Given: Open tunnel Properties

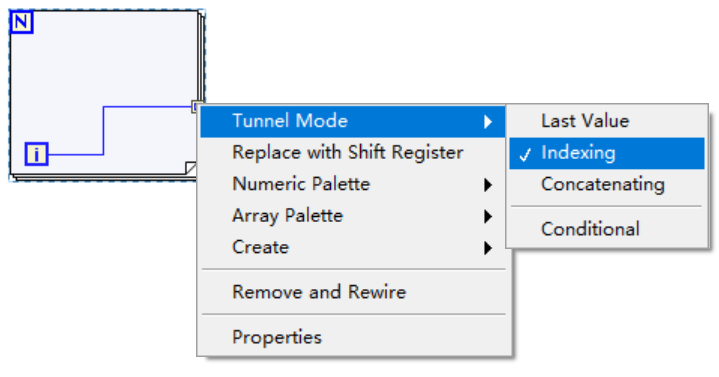Looking at the screenshot, I should point(353,337).
